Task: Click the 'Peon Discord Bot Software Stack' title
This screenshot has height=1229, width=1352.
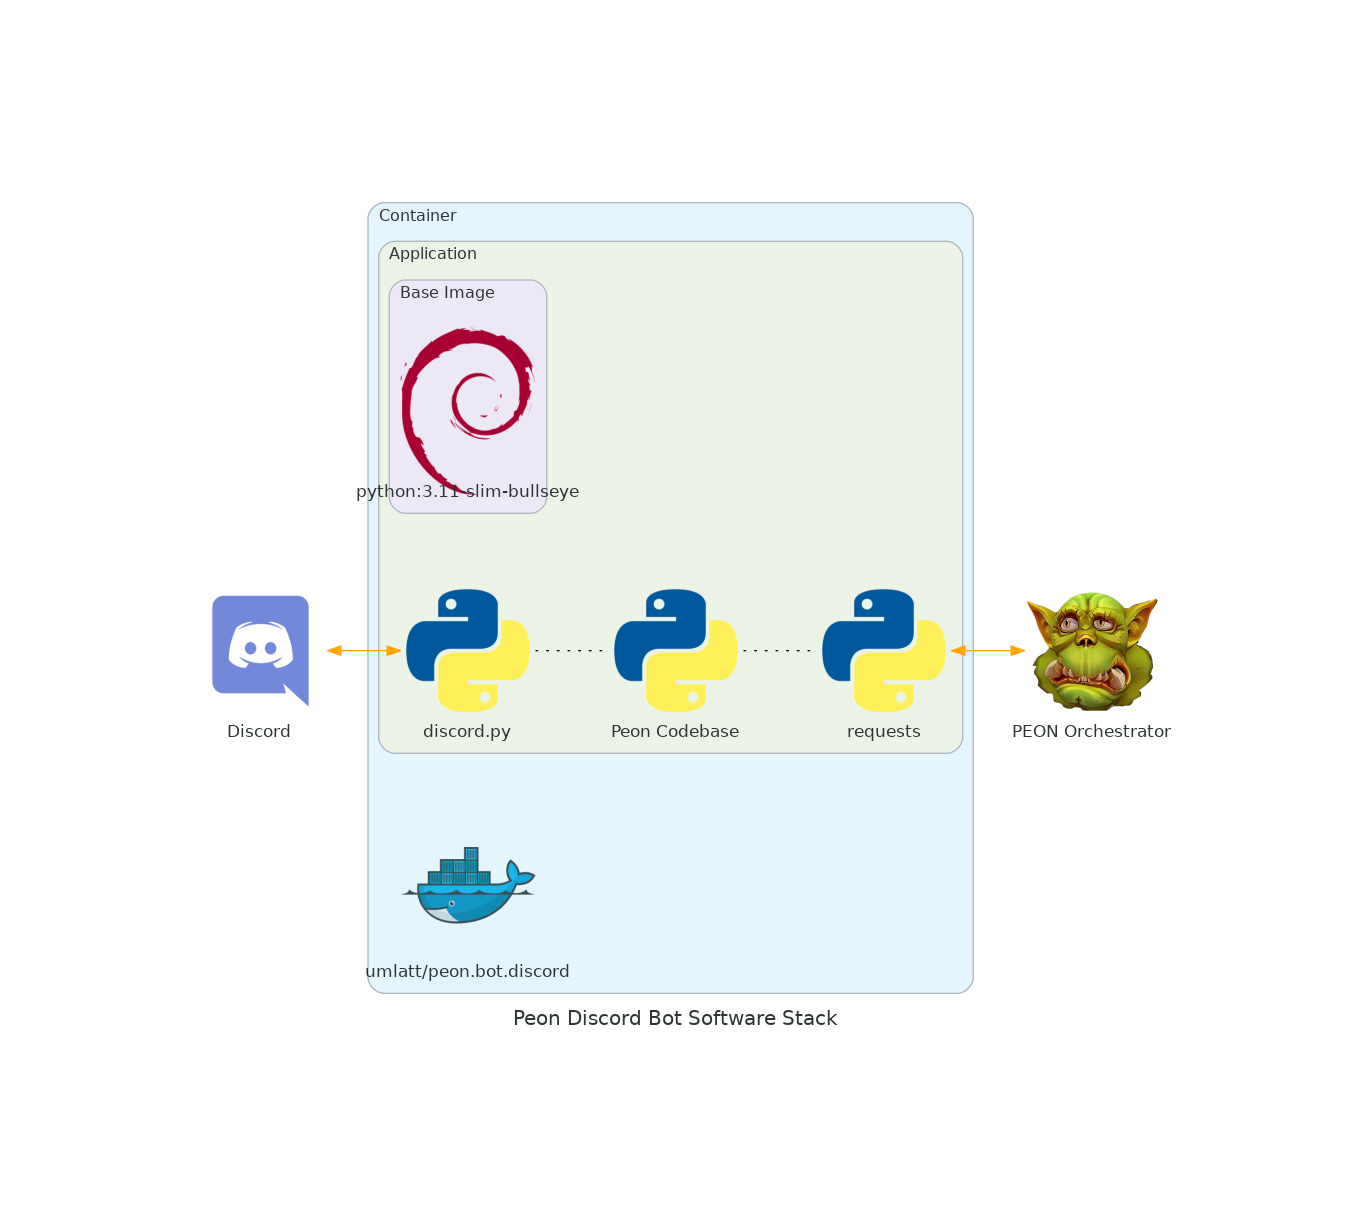Action: point(675,1018)
